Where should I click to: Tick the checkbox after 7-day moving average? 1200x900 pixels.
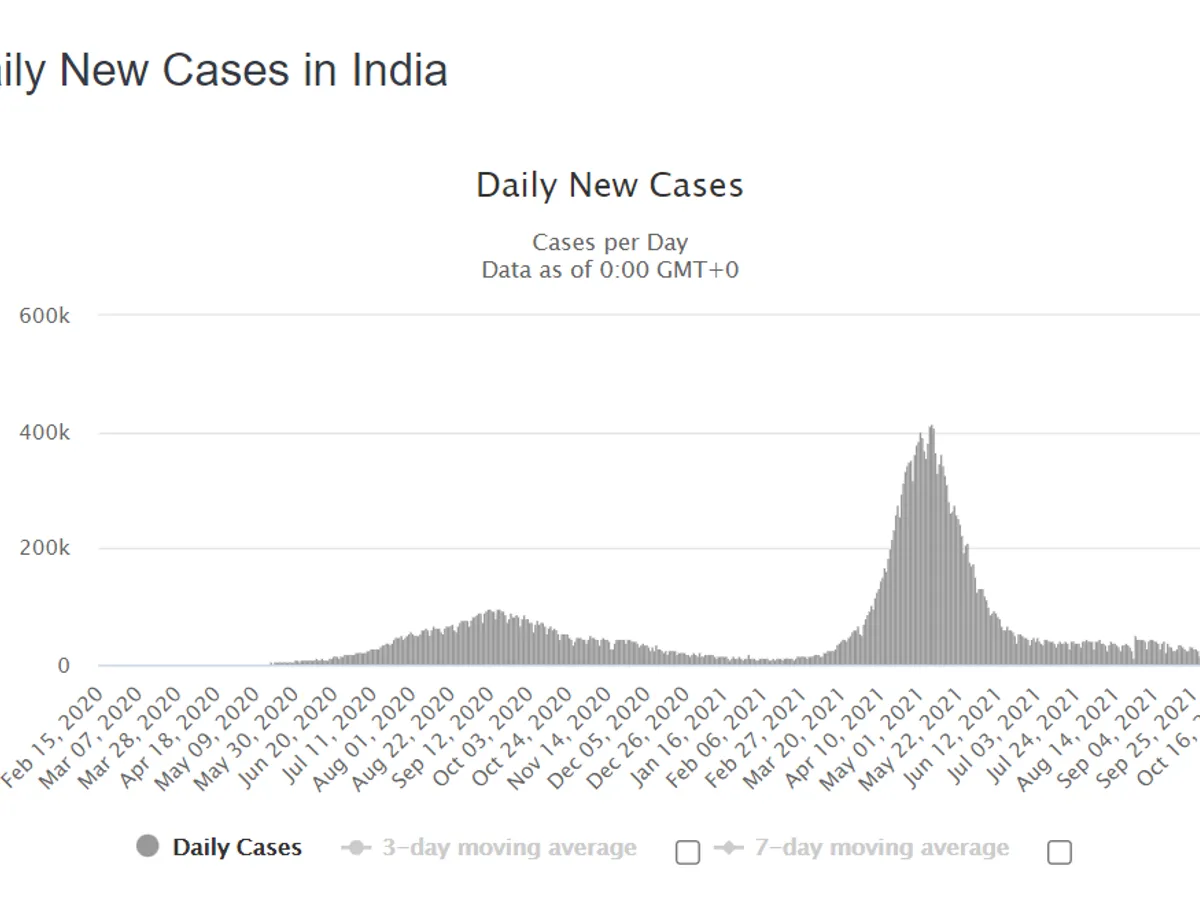1059,852
